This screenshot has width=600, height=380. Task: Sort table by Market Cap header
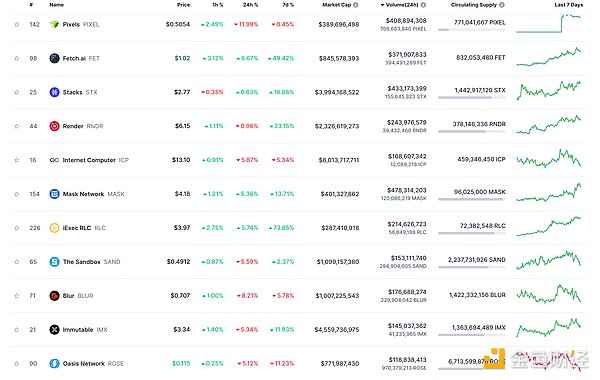pos(336,5)
